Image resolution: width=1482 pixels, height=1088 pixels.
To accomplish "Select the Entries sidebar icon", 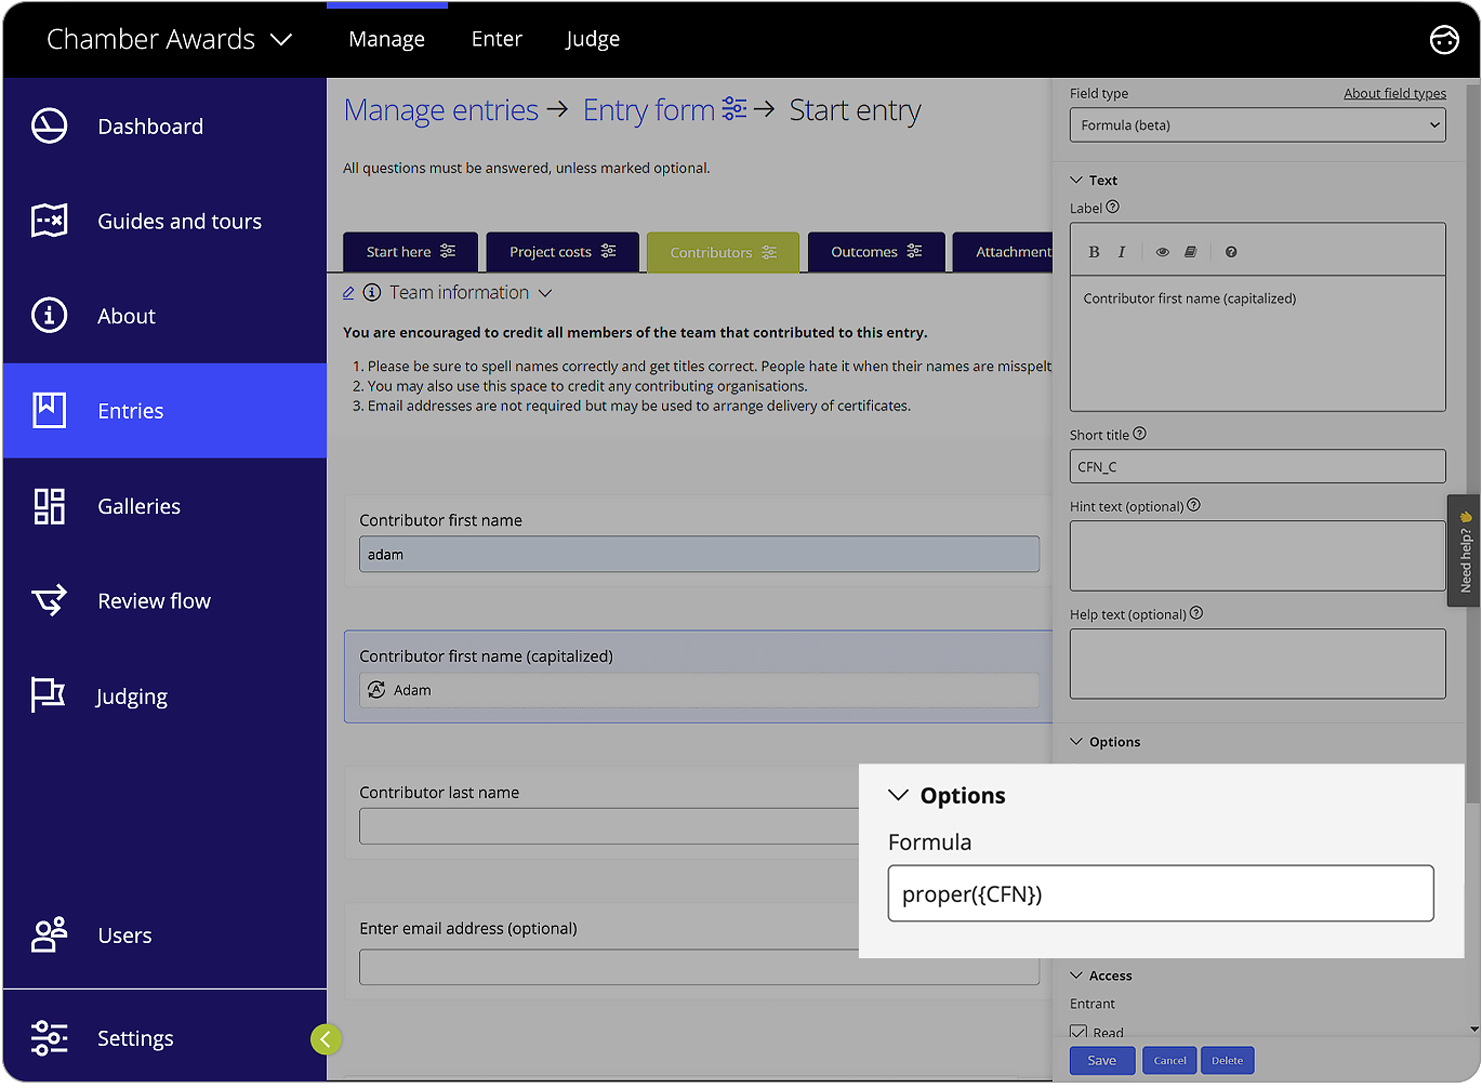I will [49, 410].
